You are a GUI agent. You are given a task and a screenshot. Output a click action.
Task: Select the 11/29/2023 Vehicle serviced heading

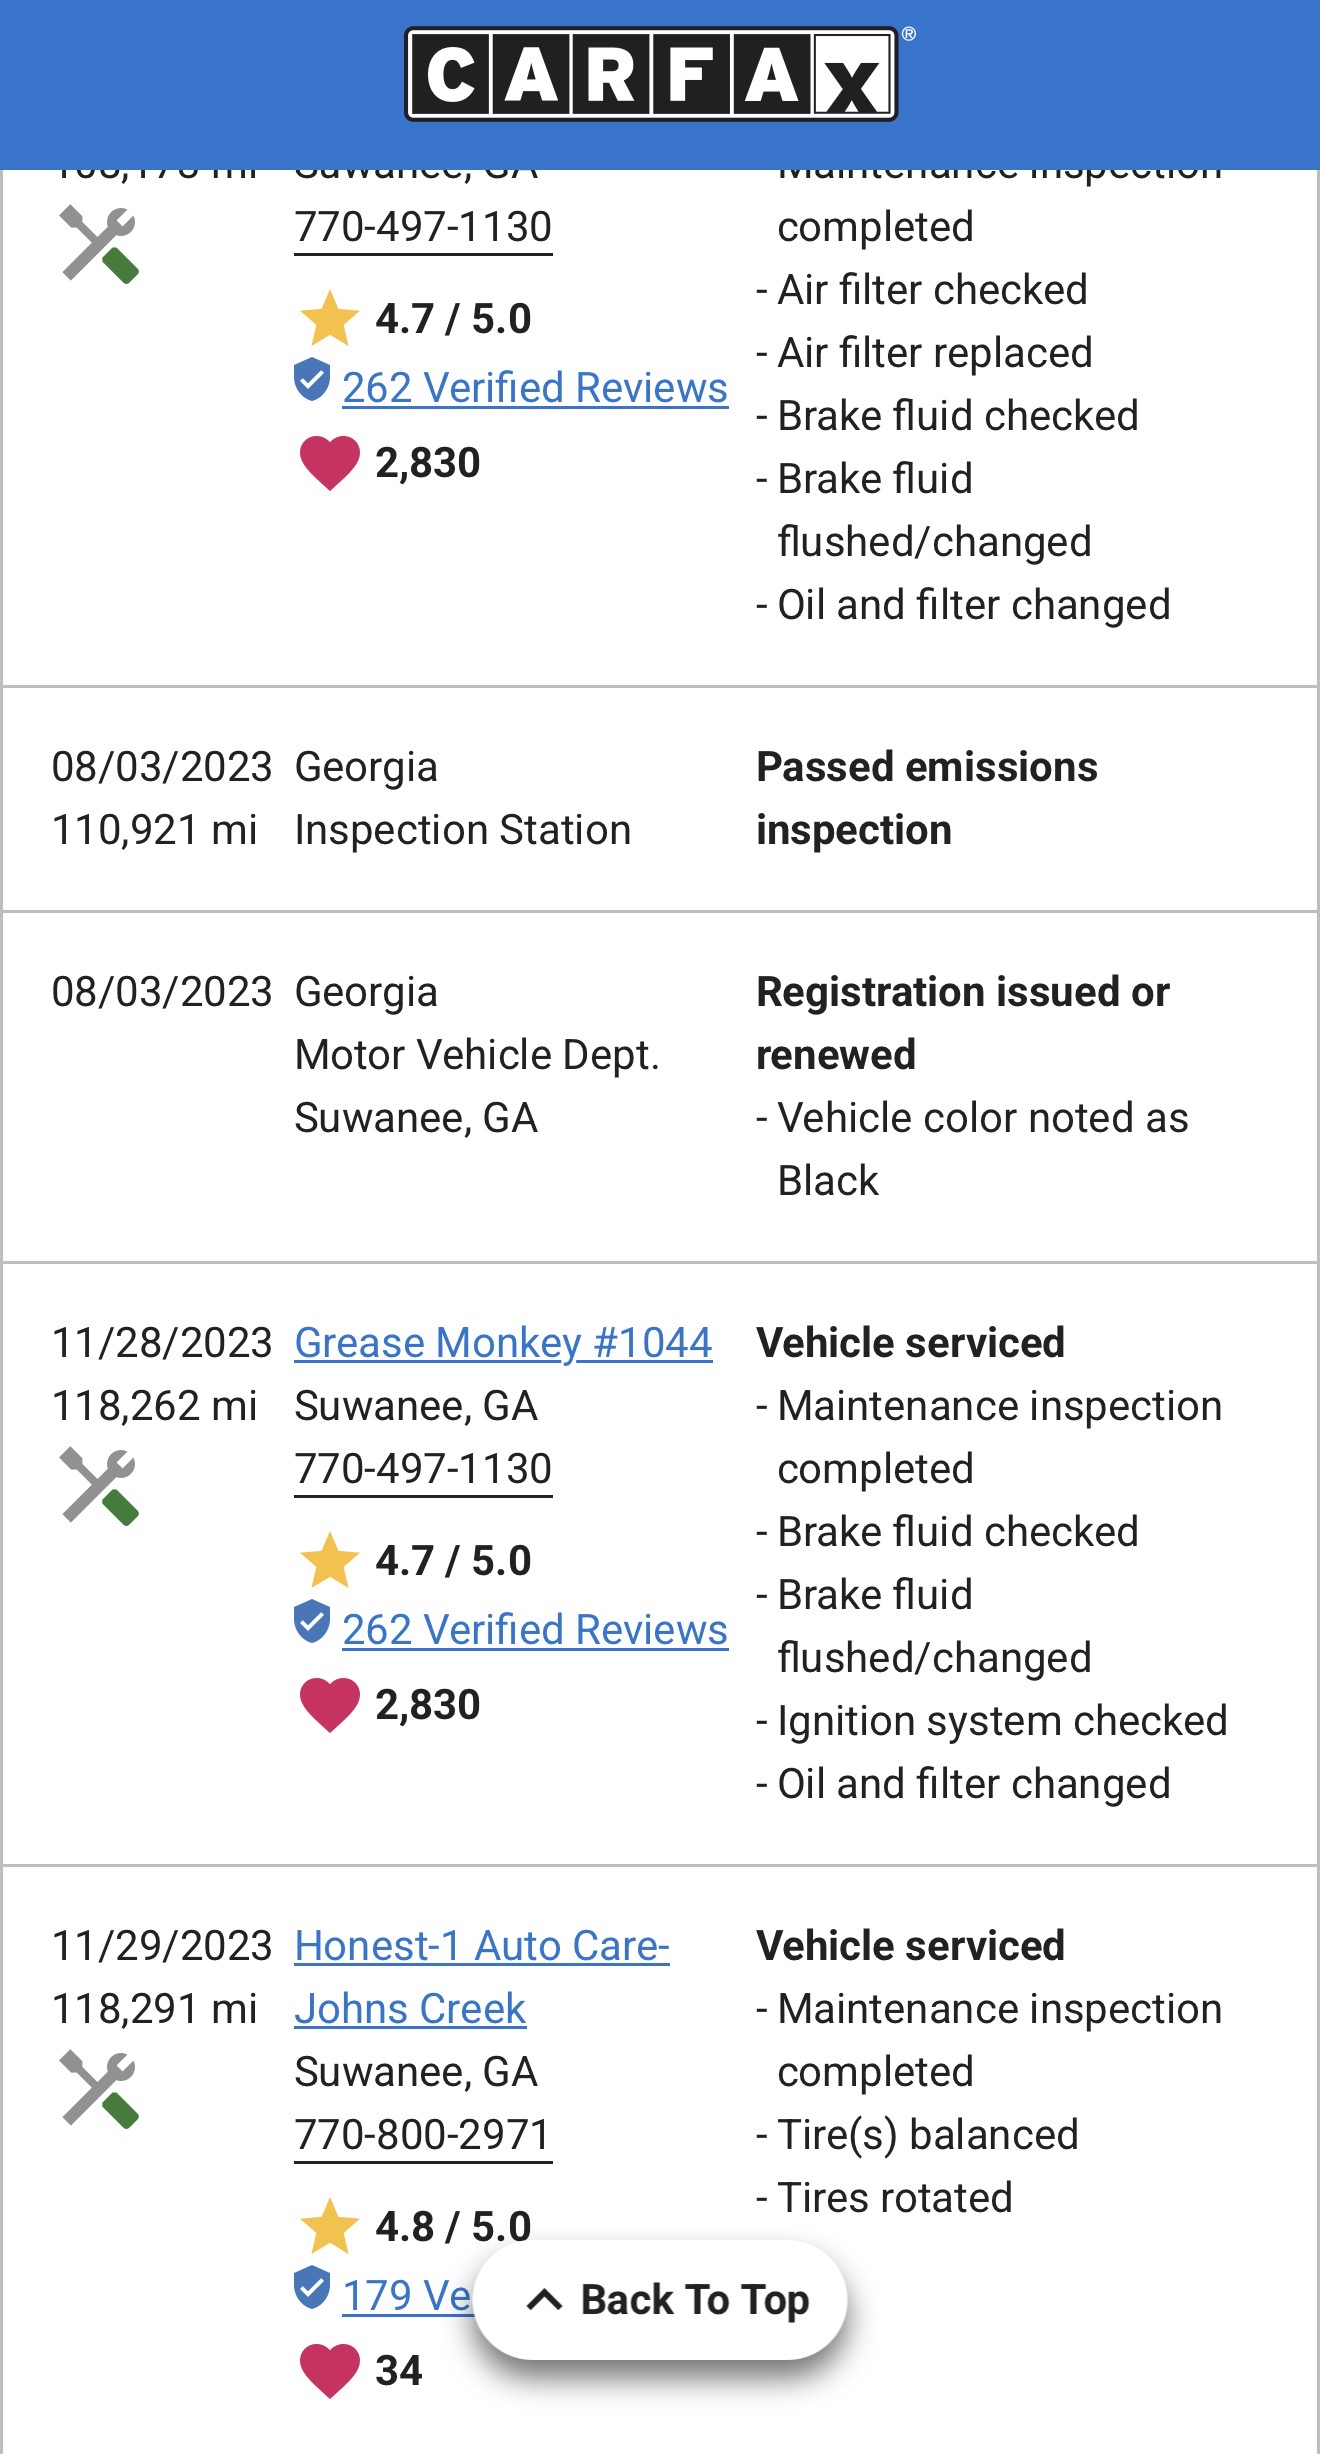pos(911,1946)
